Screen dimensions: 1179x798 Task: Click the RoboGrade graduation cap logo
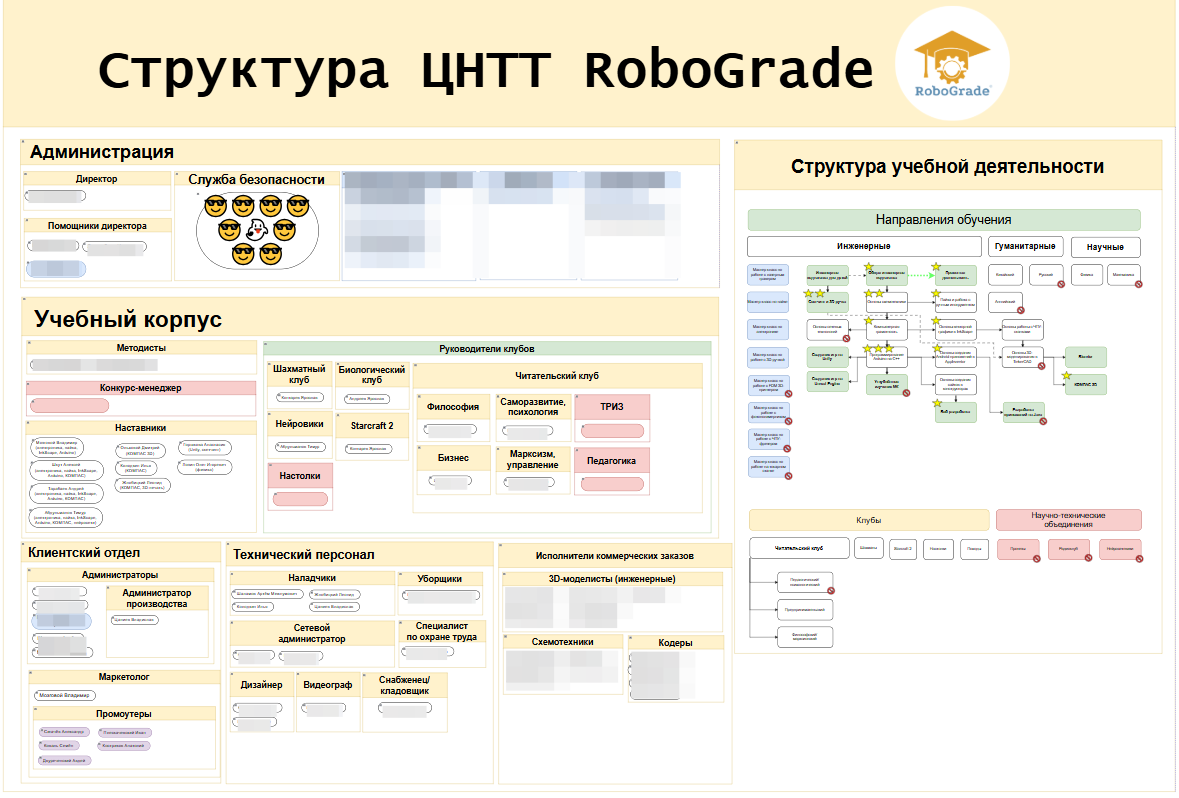coord(951,55)
